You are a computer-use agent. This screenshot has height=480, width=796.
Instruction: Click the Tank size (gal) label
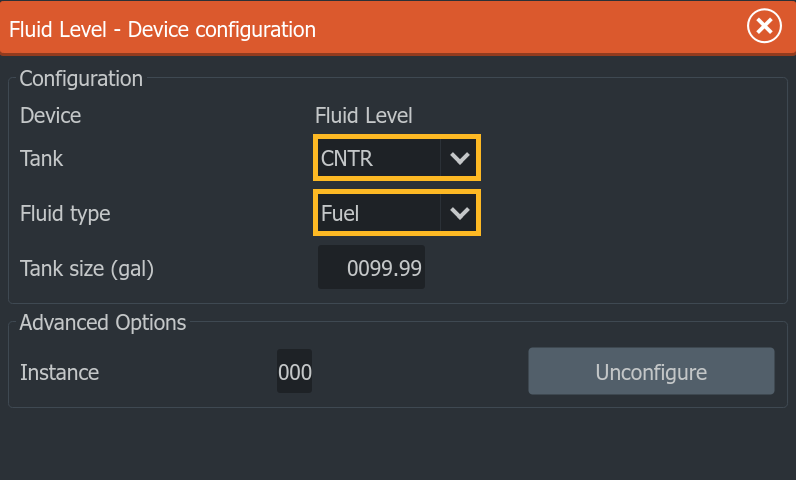pos(87,268)
